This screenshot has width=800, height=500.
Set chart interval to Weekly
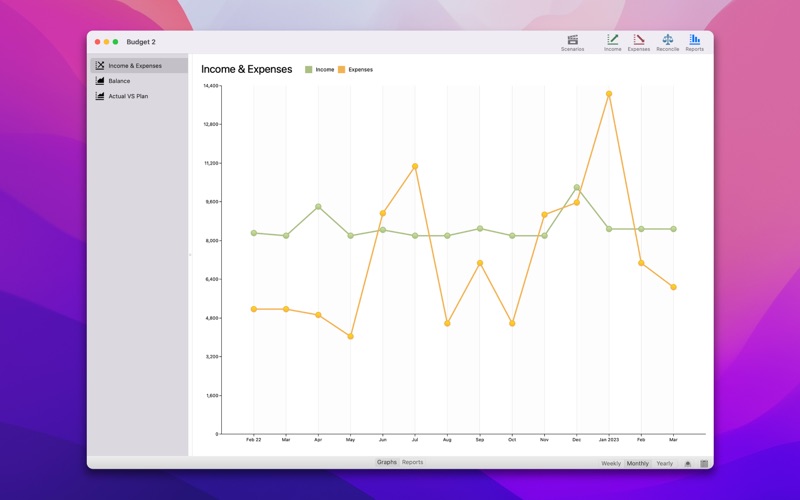coord(611,463)
